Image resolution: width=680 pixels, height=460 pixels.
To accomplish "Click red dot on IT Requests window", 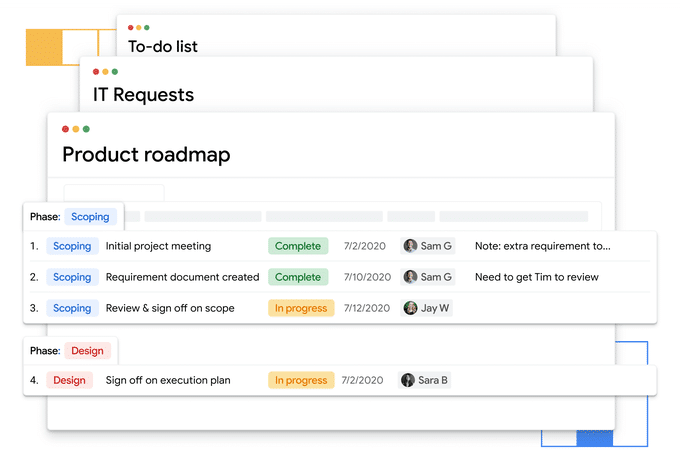I will click(96, 72).
